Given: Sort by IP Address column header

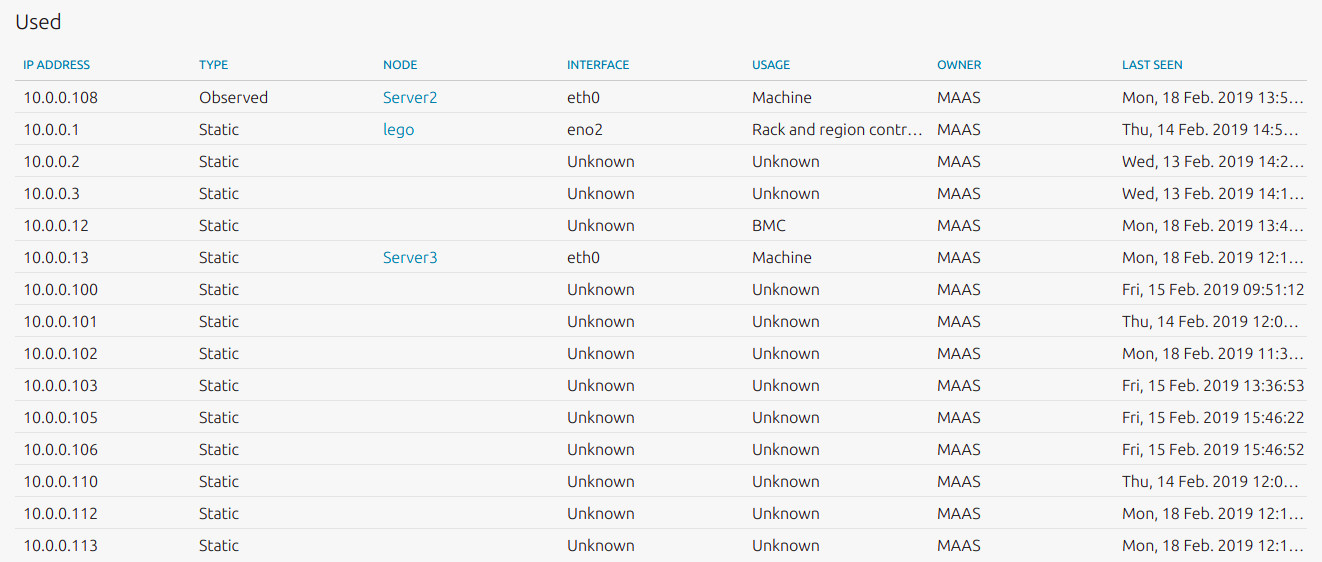Looking at the screenshot, I should coord(56,65).
